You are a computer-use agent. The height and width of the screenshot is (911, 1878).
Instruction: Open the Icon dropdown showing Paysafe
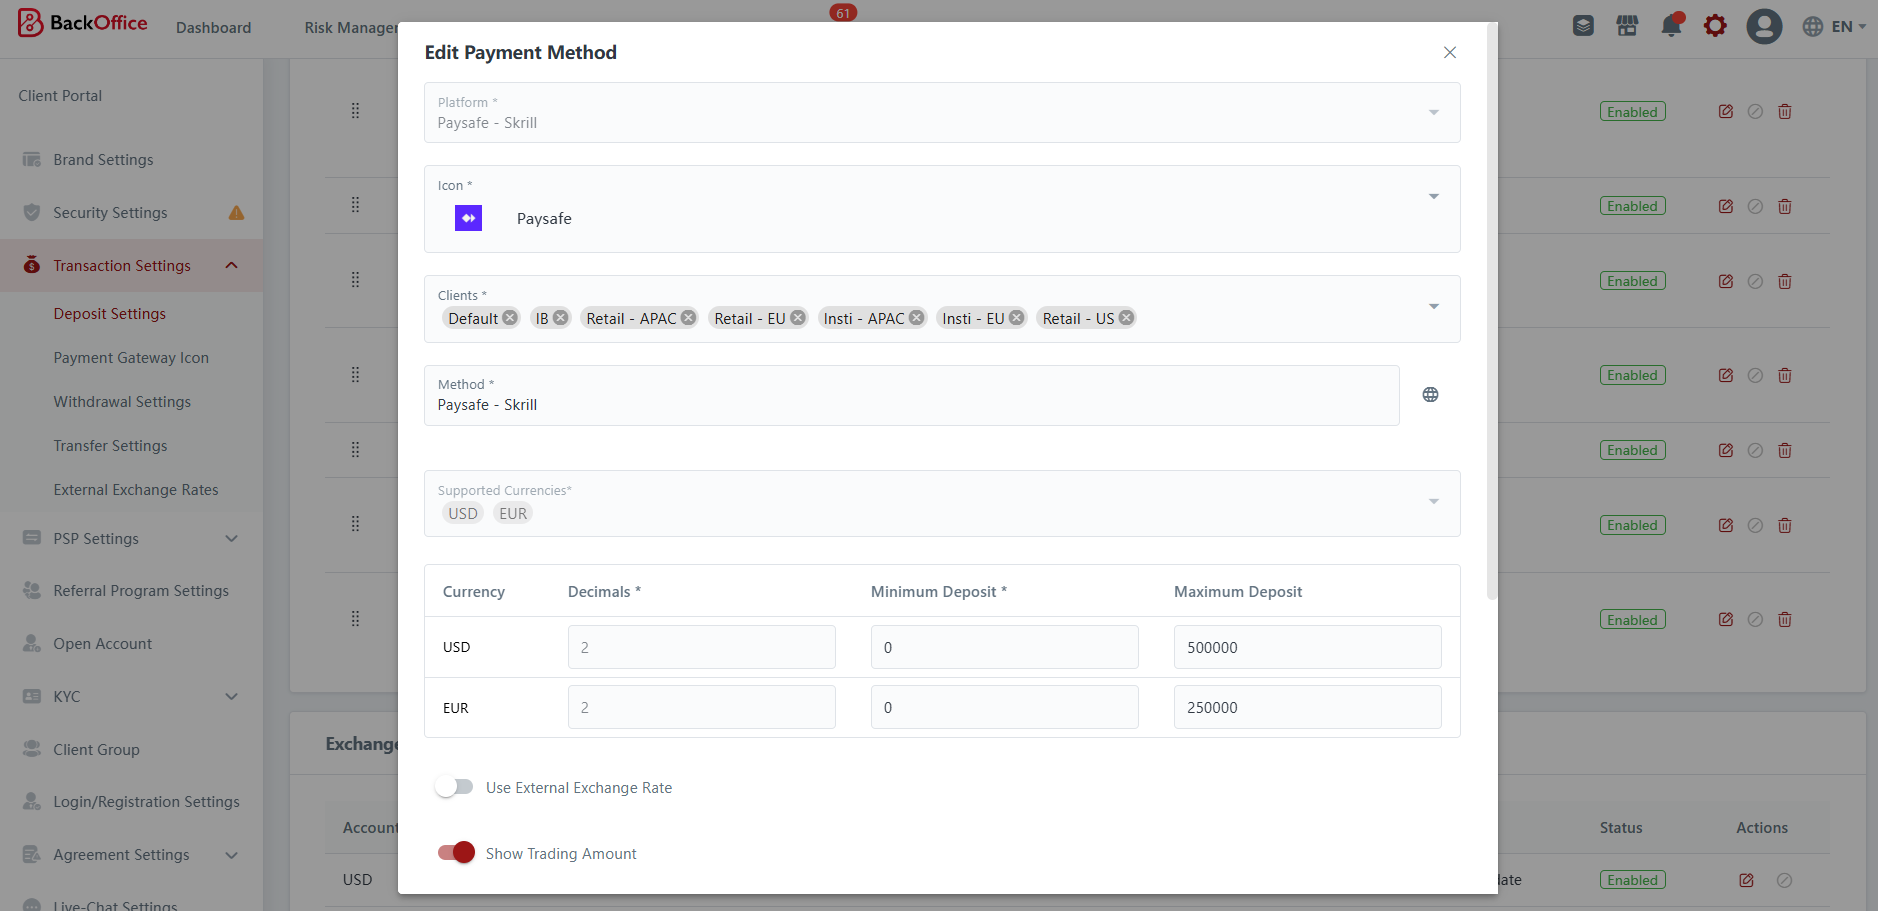1433,197
